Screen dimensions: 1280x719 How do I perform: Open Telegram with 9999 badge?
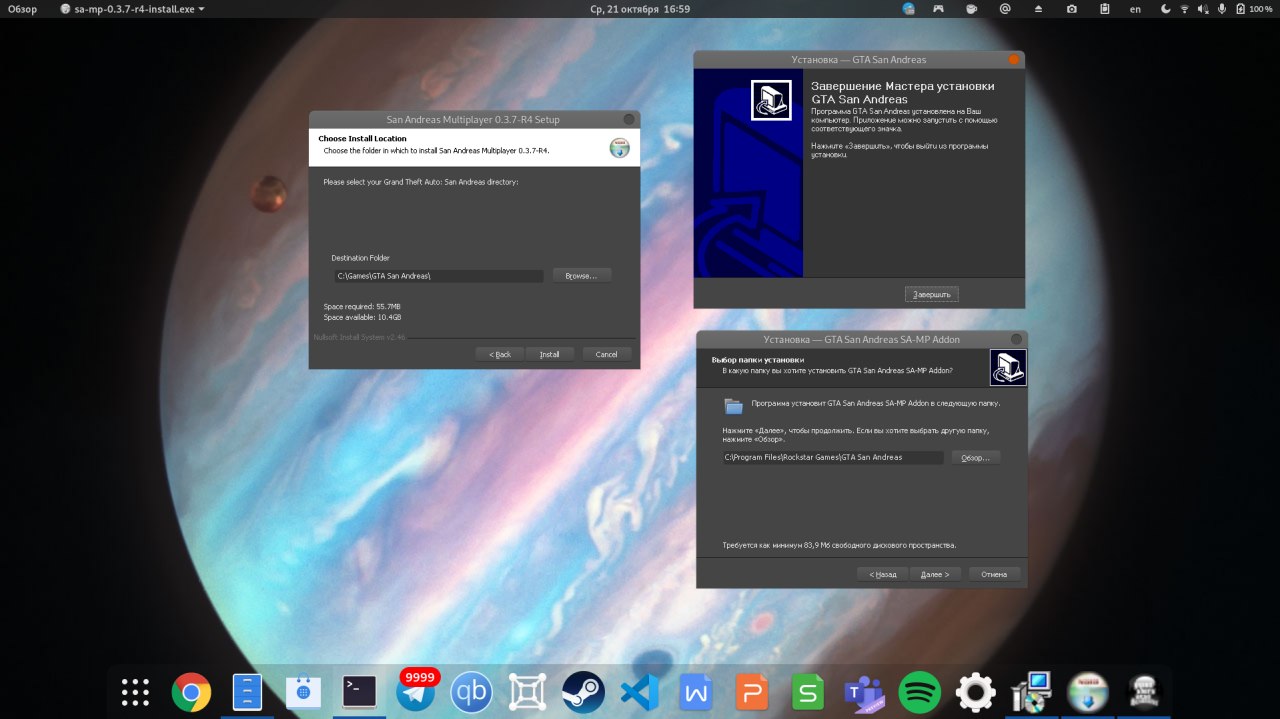pos(415,692)
